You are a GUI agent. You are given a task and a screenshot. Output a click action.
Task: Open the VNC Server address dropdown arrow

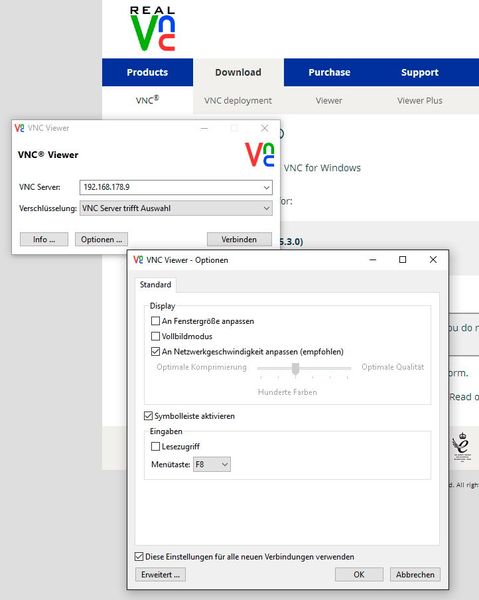point(266,188)
